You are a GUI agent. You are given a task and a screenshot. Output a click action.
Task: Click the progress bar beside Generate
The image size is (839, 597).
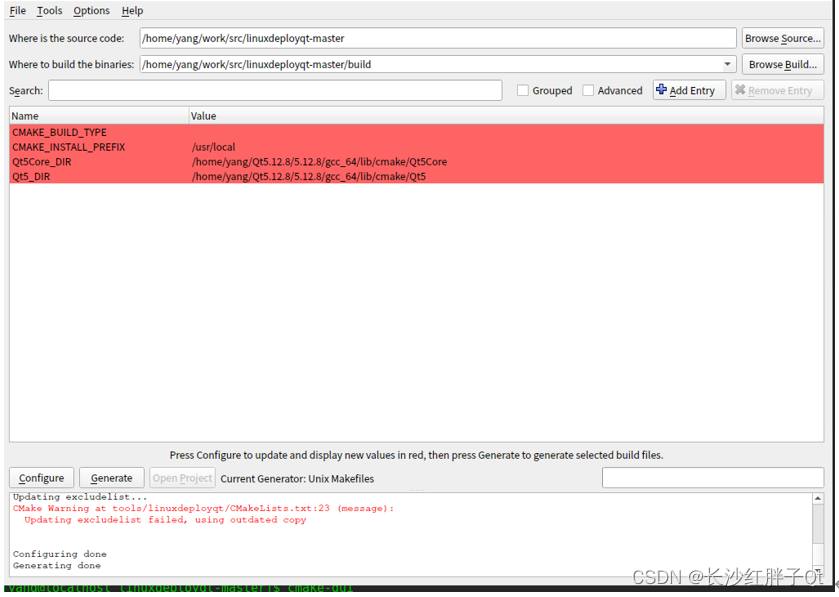pyautogui.click(x=712, y=477)
